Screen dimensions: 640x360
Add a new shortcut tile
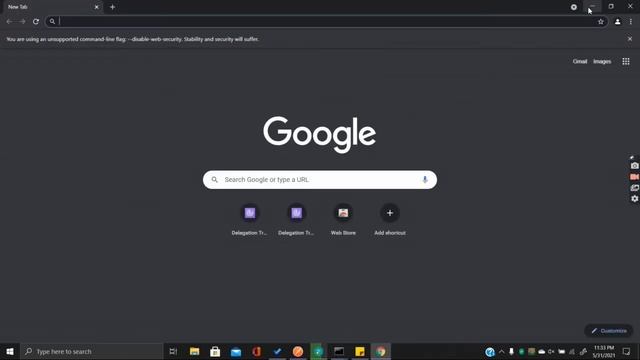[390, 220]
